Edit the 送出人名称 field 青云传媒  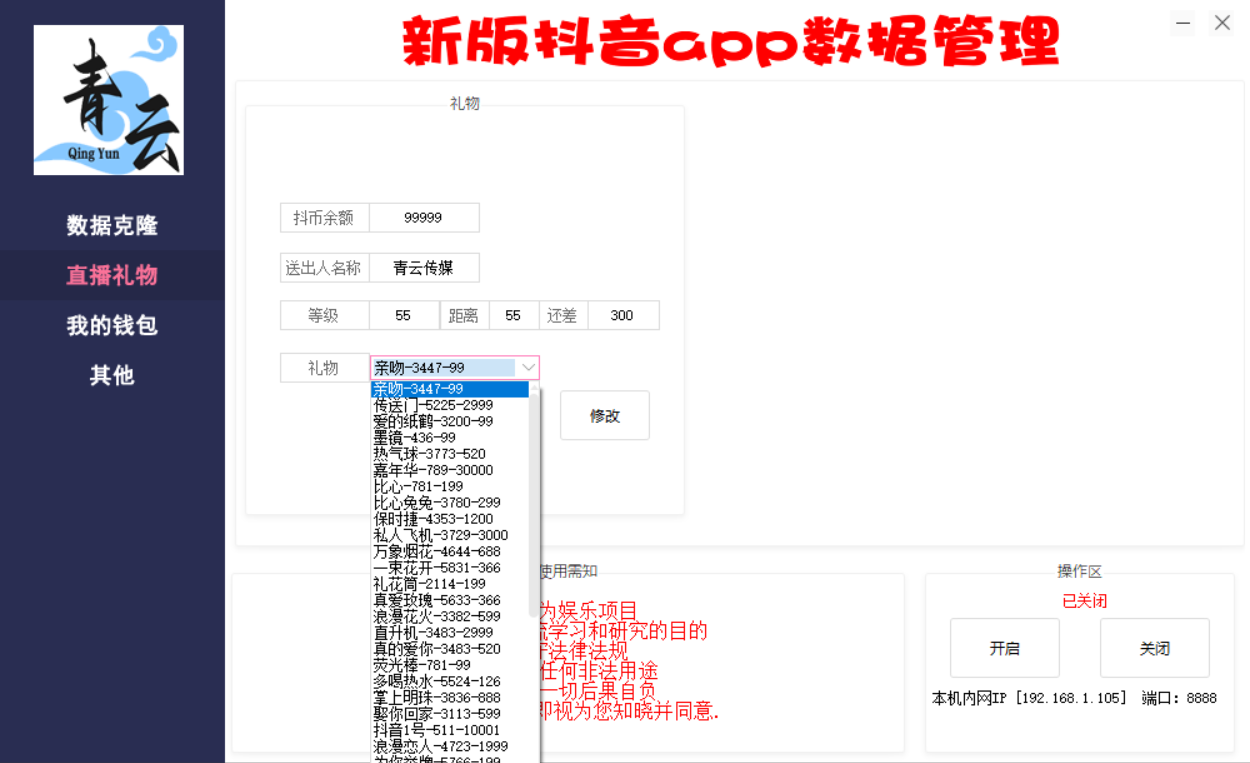point(424,267)
